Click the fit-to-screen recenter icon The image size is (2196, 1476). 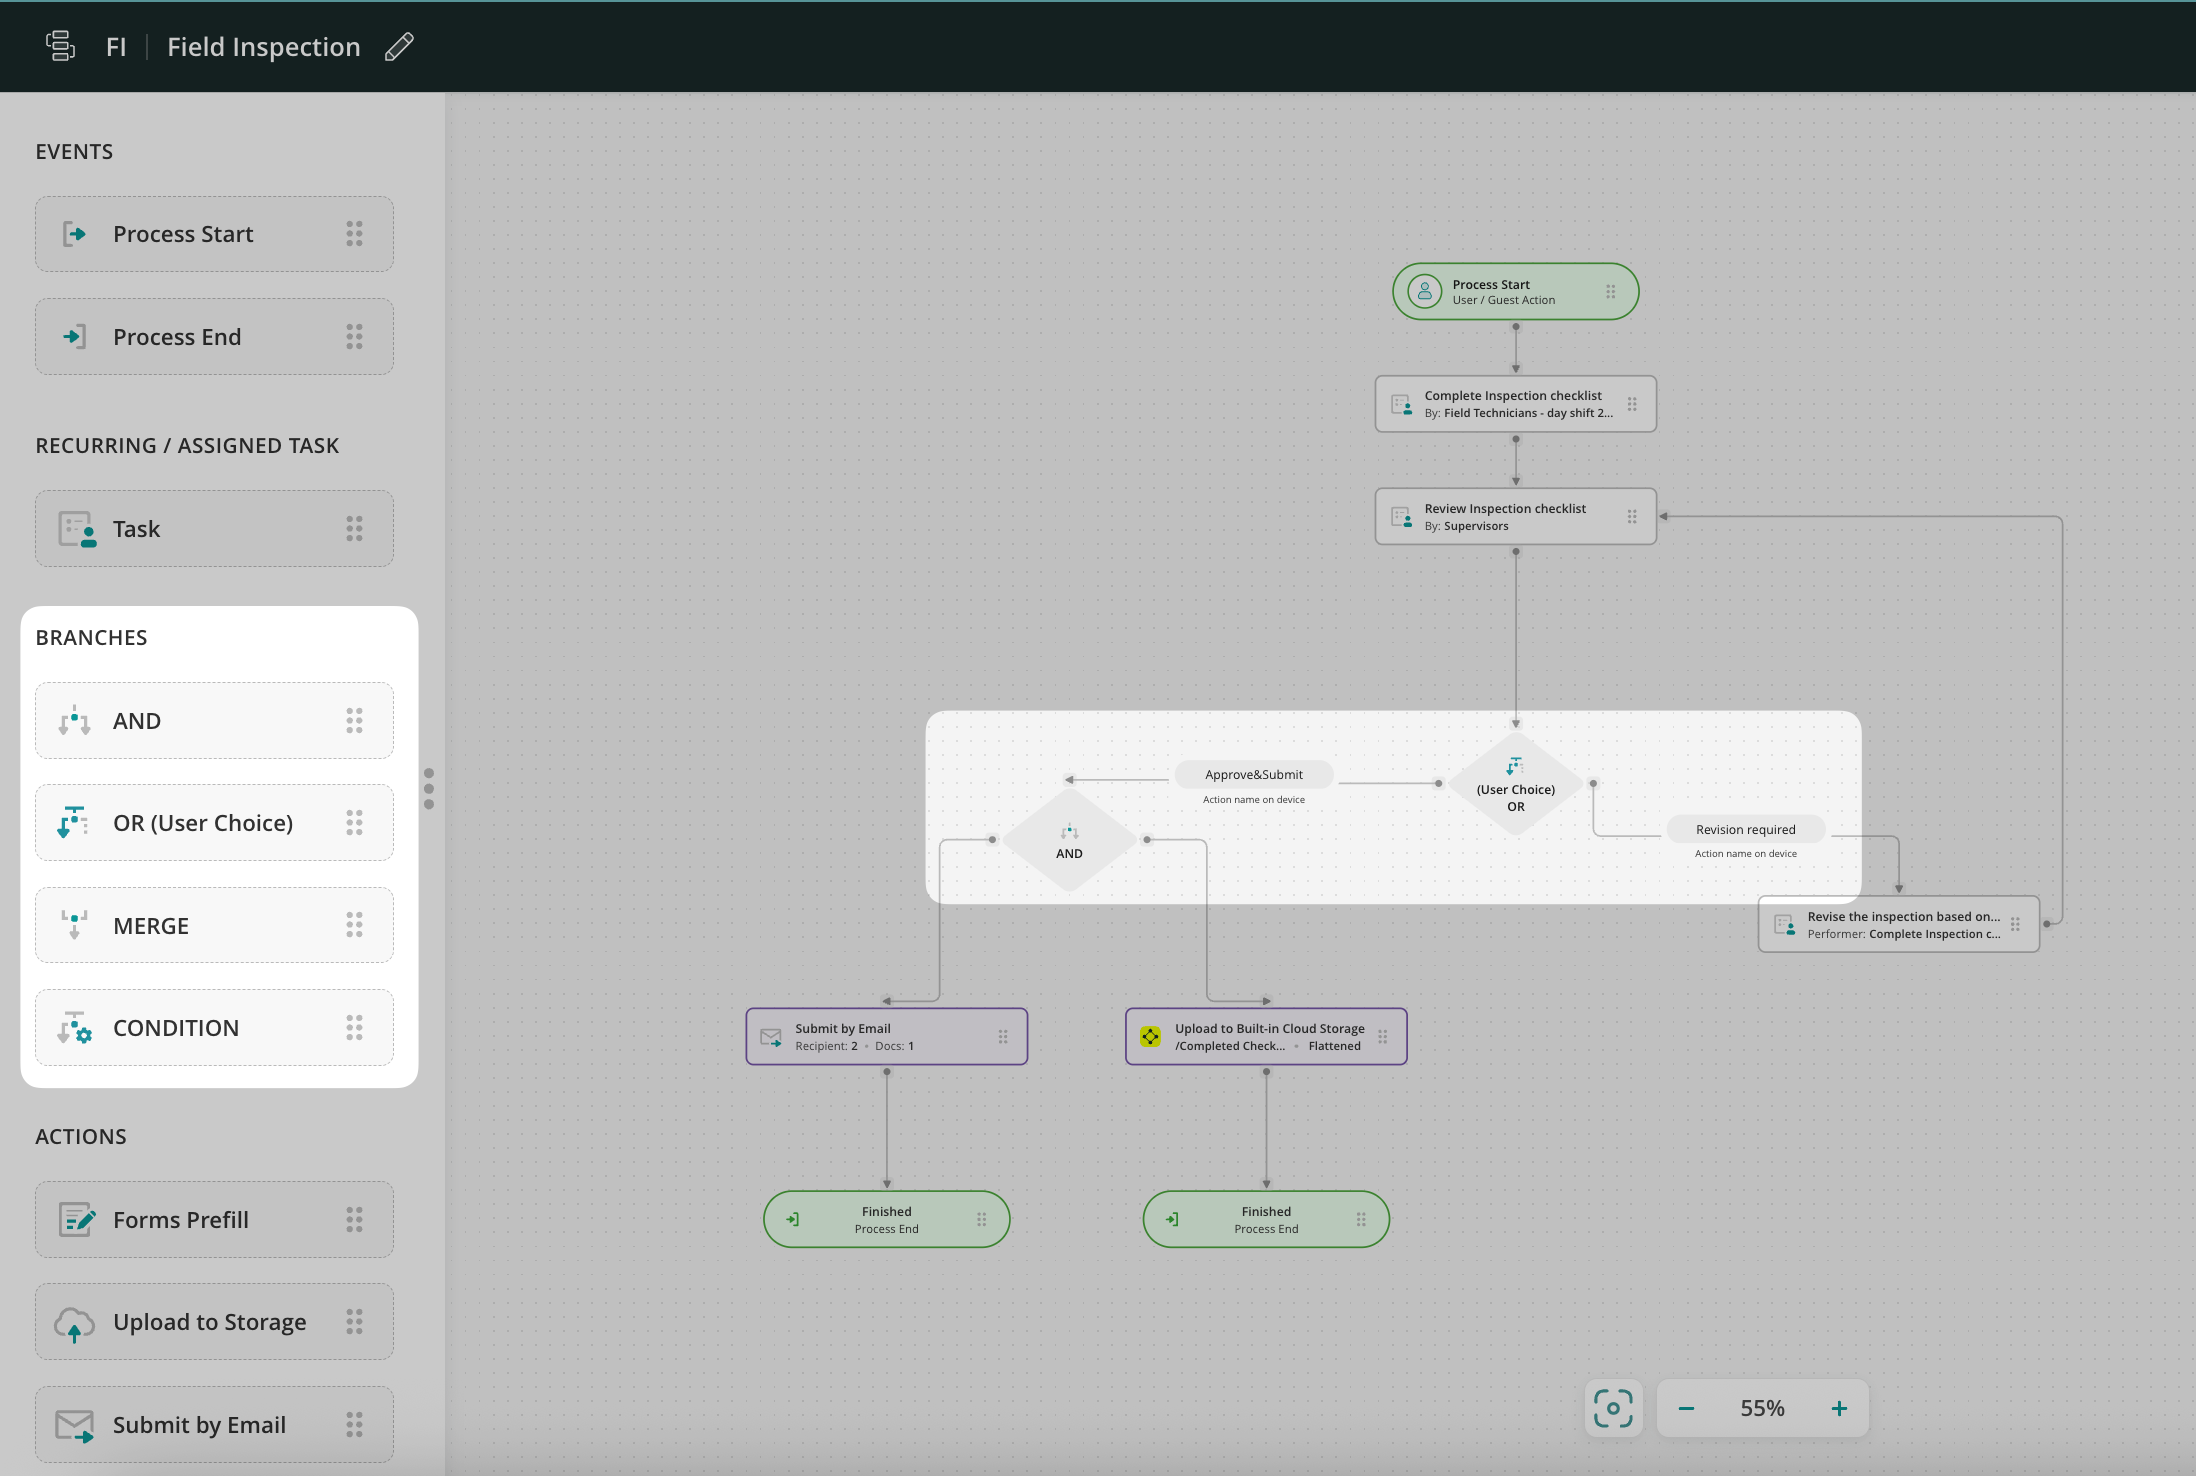[x=1612, y=1408]
